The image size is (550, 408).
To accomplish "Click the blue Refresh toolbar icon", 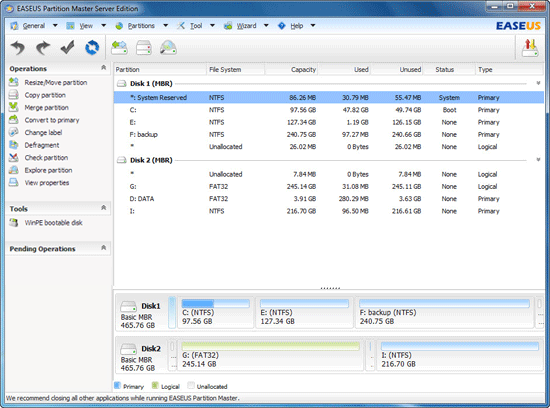I will pyautogui.click(x=92, y=47).
